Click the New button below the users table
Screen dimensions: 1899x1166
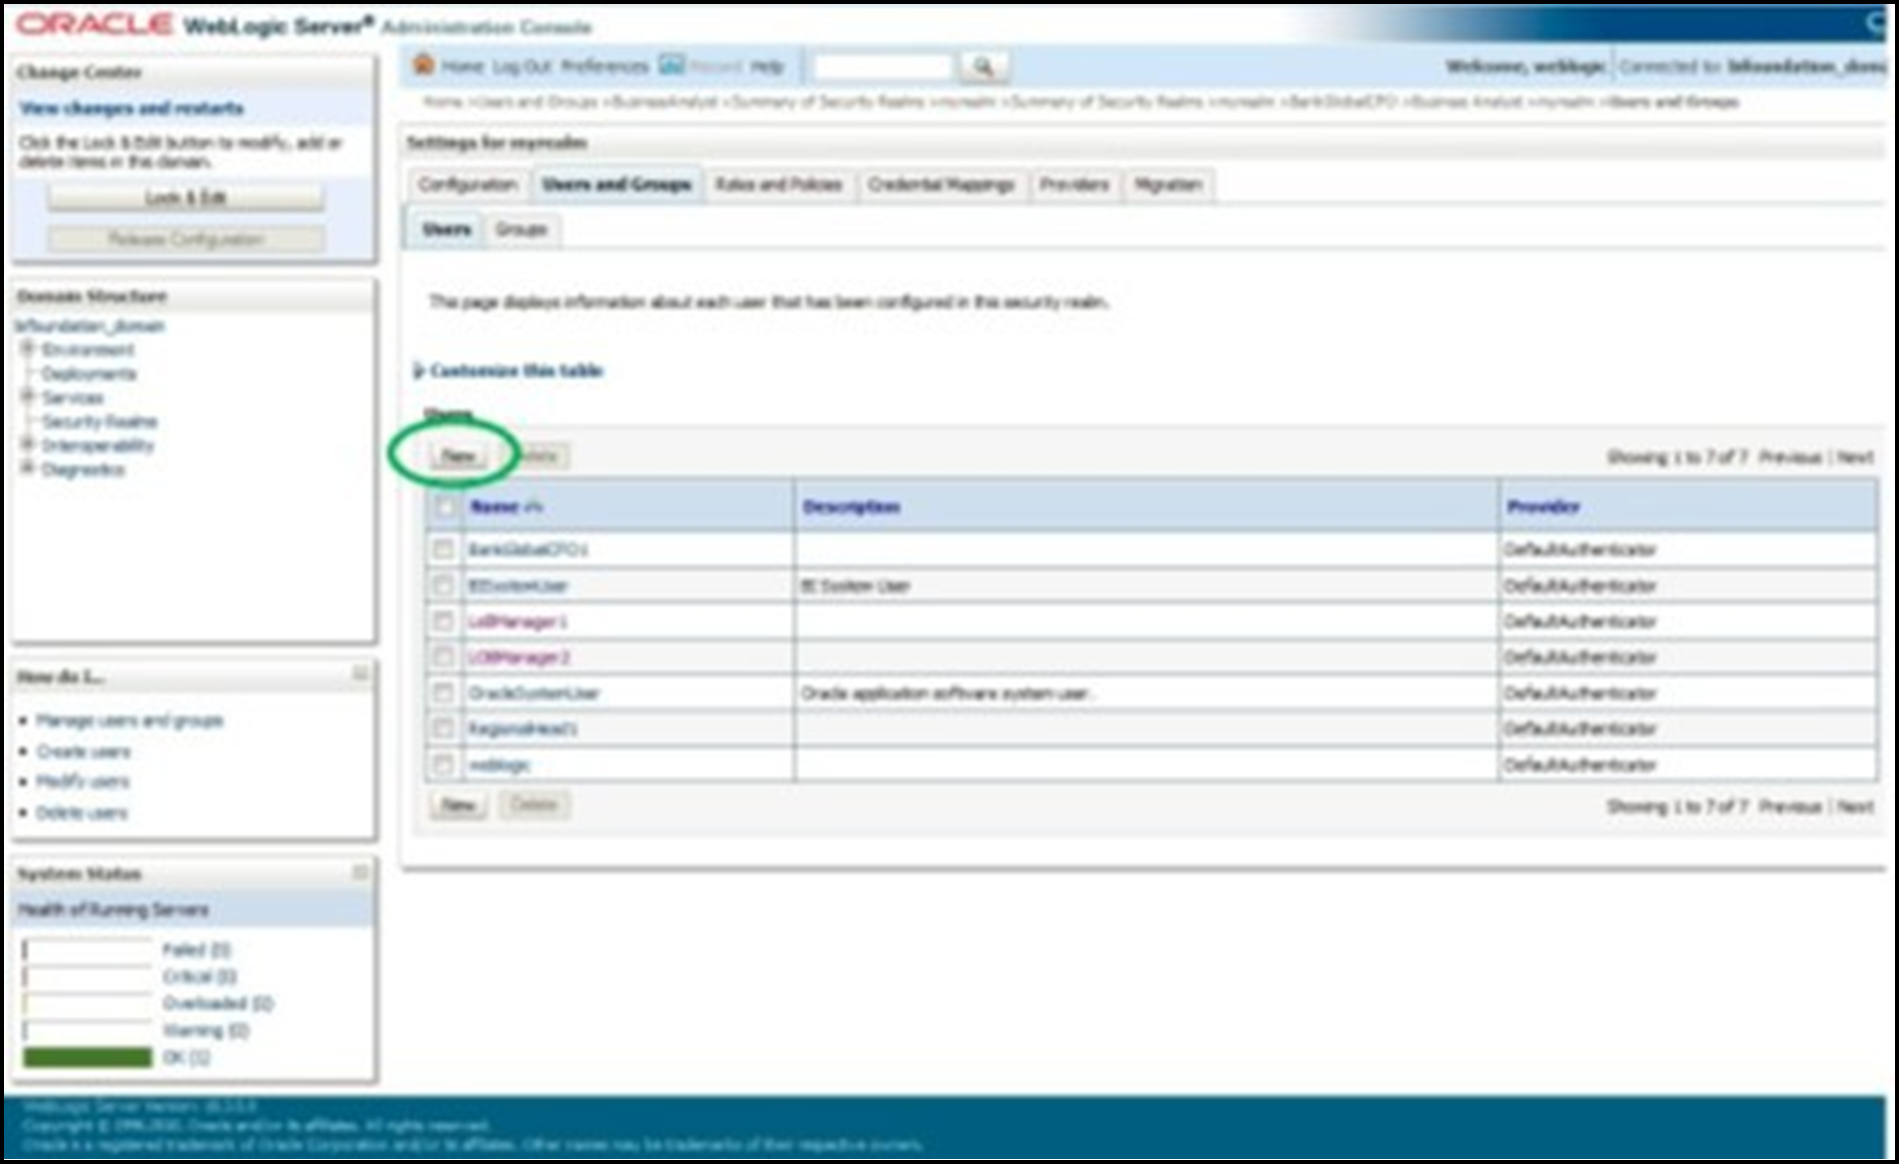(458, 805)
